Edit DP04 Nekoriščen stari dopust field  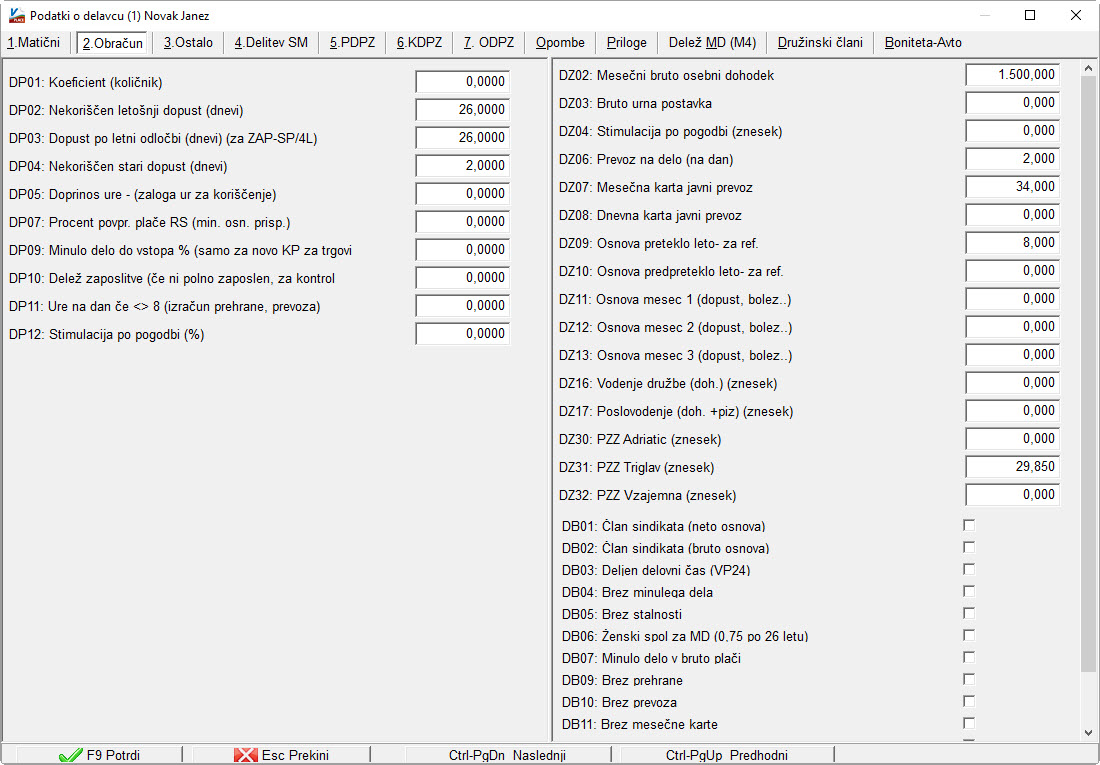pos(462,166)
